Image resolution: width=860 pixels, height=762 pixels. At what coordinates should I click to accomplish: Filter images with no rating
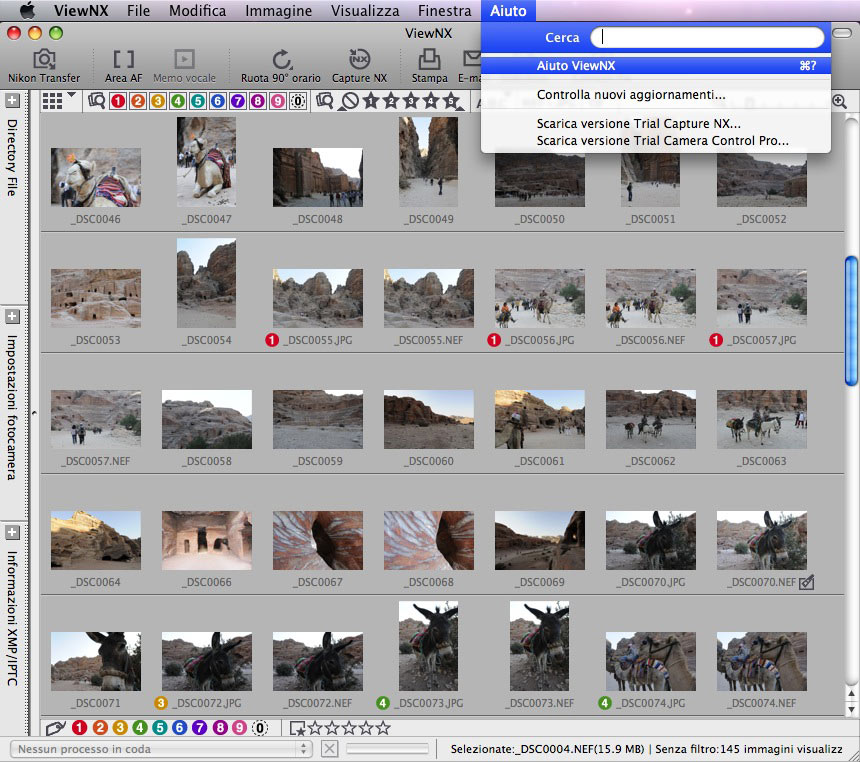pos(349,101)
